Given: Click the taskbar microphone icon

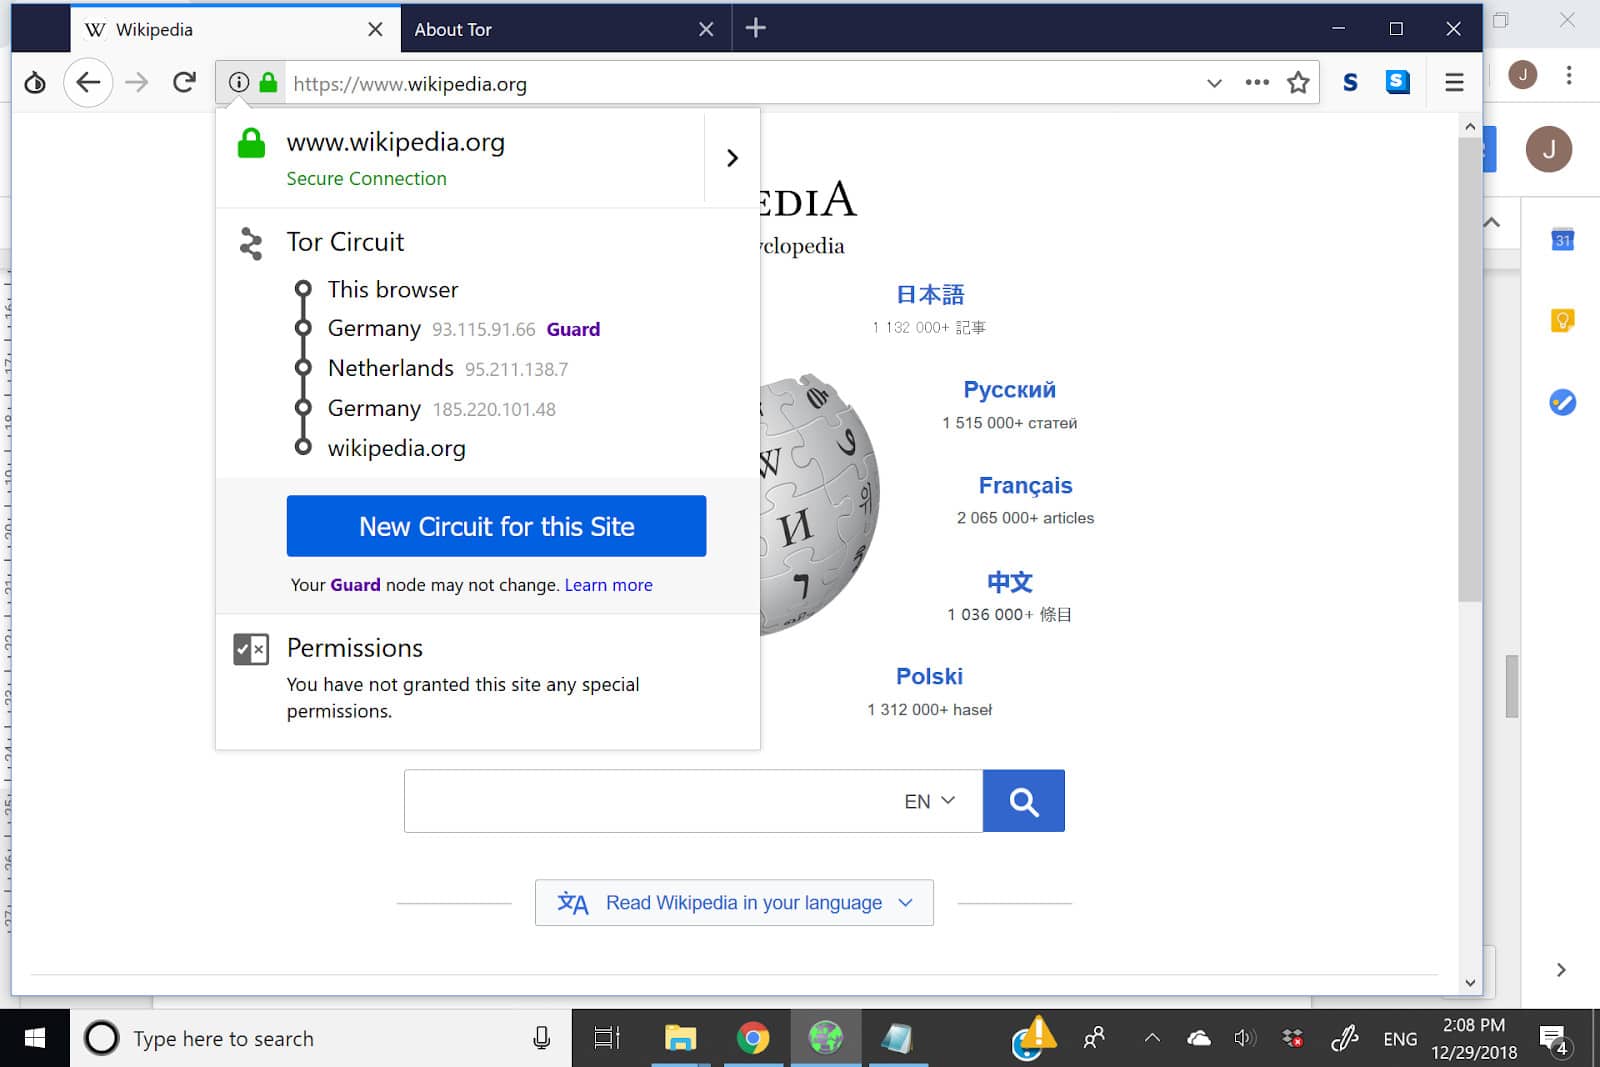Looking at the screenshot, I should (x=542, y=1038).
